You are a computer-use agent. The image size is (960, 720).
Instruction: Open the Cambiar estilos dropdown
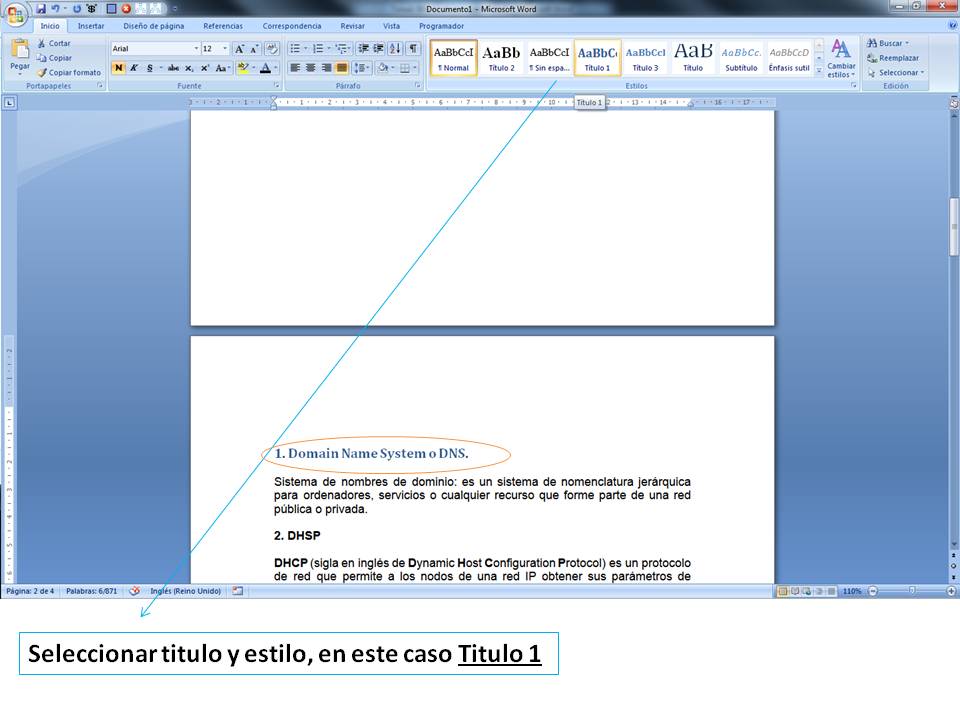pos(842,60)
